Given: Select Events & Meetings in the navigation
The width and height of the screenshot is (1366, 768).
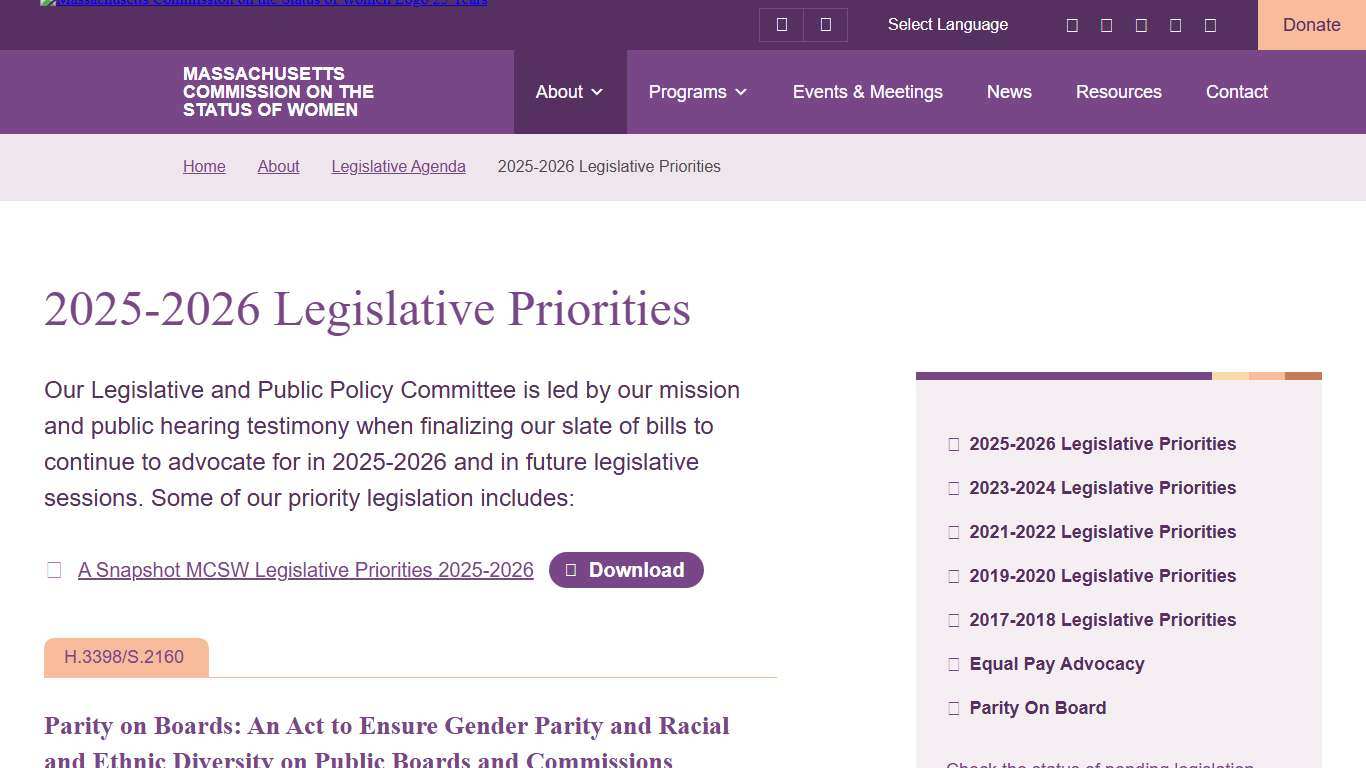Looking at the screenshot, I should [x=868, y=92].
